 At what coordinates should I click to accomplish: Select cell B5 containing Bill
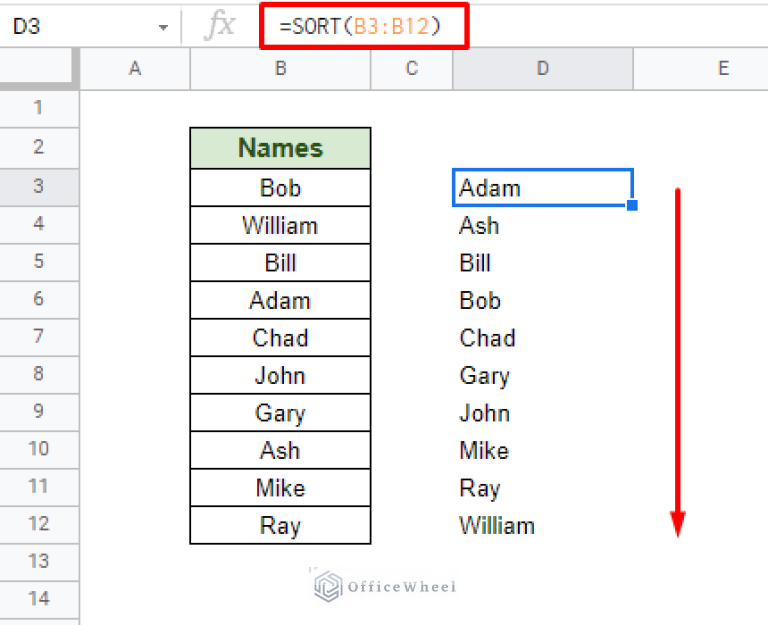tap(280, 263)
